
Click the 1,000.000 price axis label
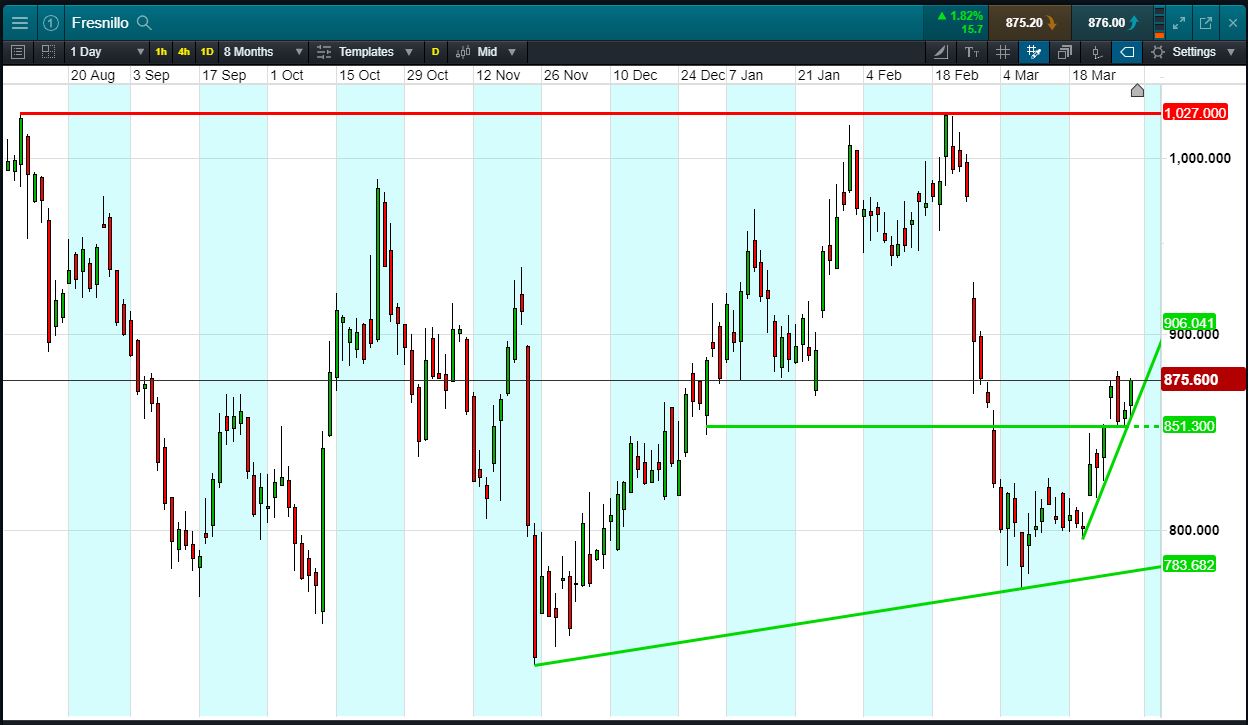(1199, 158)
